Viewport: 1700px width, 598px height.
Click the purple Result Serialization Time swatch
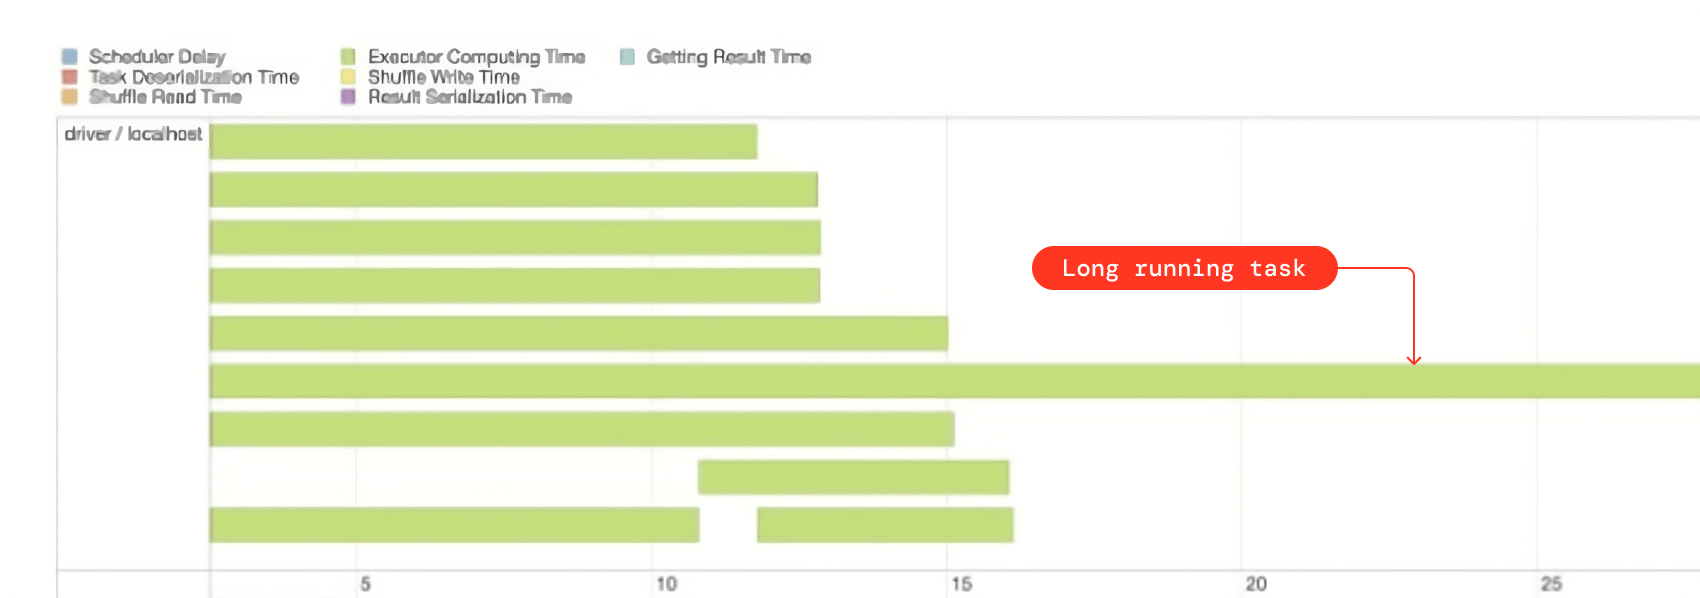click(x=348, y=97)
